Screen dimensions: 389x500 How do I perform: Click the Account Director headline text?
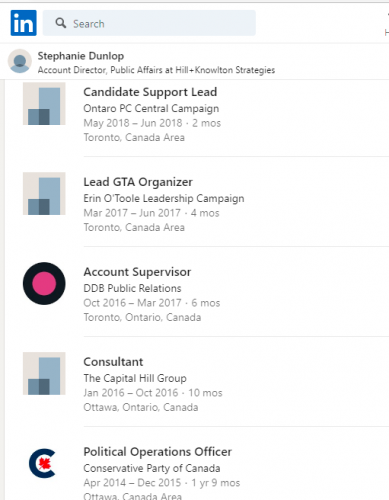click(x=156, y=70)
